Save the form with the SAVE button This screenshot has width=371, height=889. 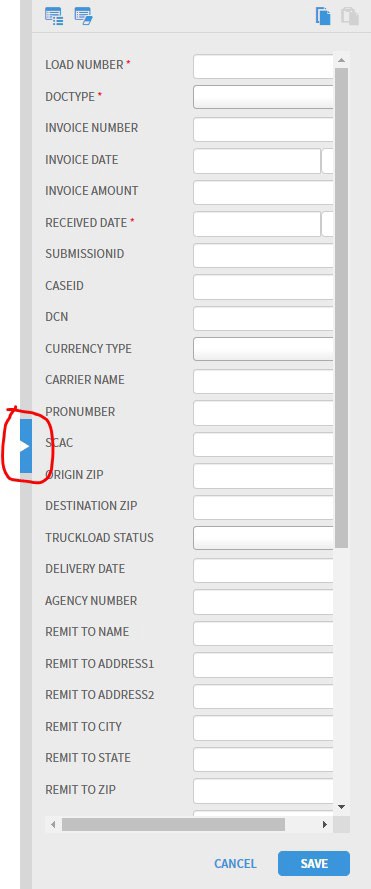[x=314, y=863]
